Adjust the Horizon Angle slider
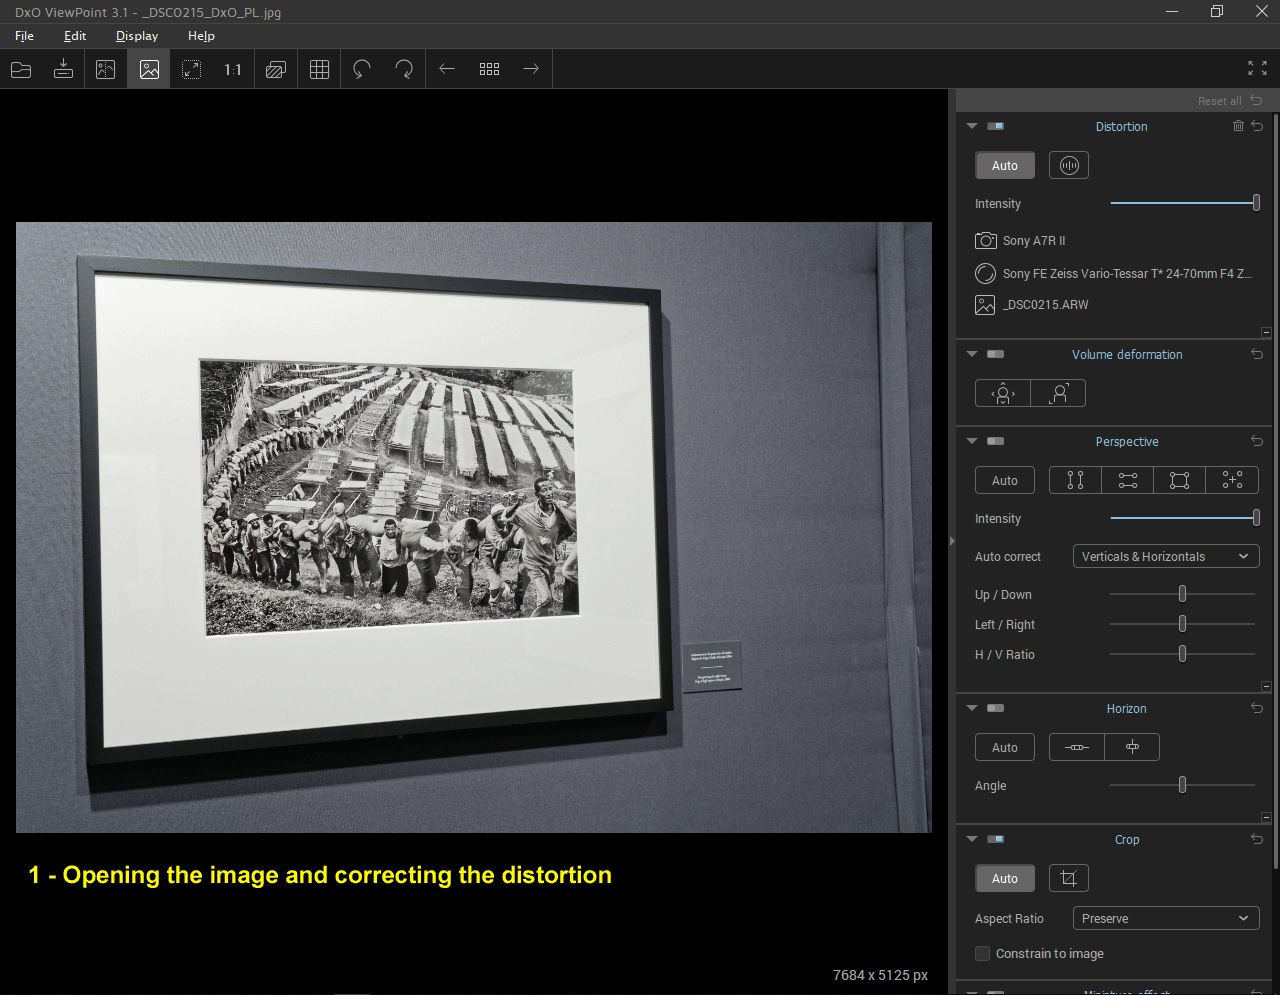This screenshot has width=1280, height=995. 1182,785
